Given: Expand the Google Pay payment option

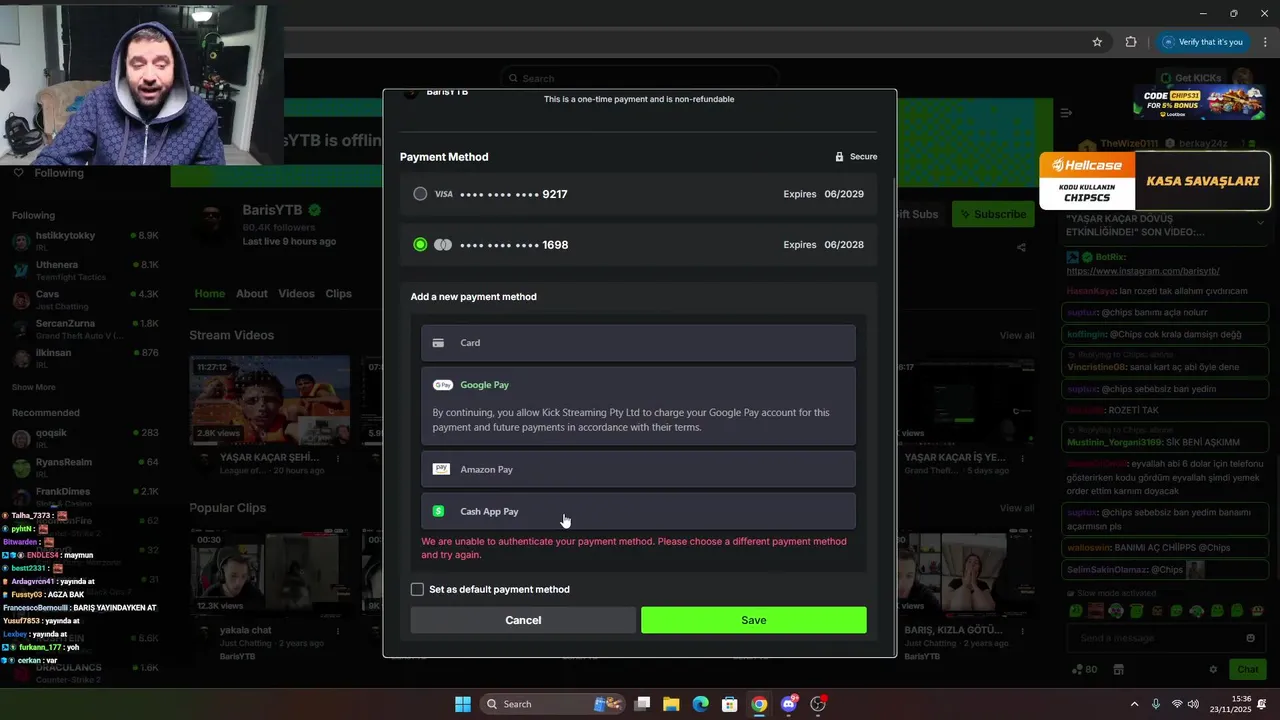Looking at the screenshot, I should click(638, 385).
